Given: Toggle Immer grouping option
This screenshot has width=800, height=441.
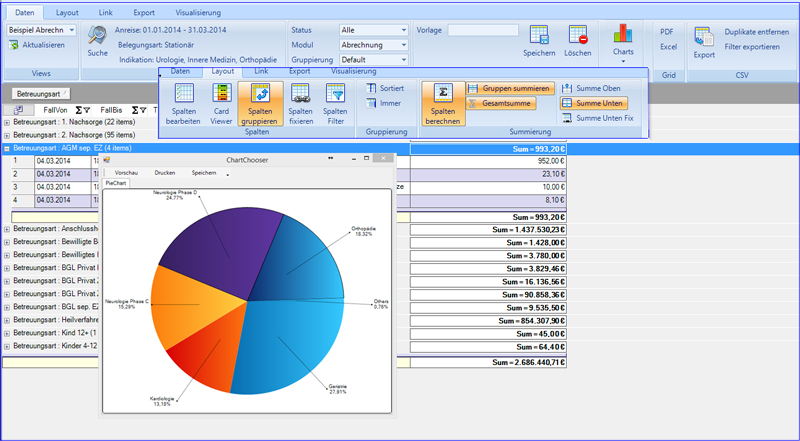Looking at the screenshot, I should point(384,103).
